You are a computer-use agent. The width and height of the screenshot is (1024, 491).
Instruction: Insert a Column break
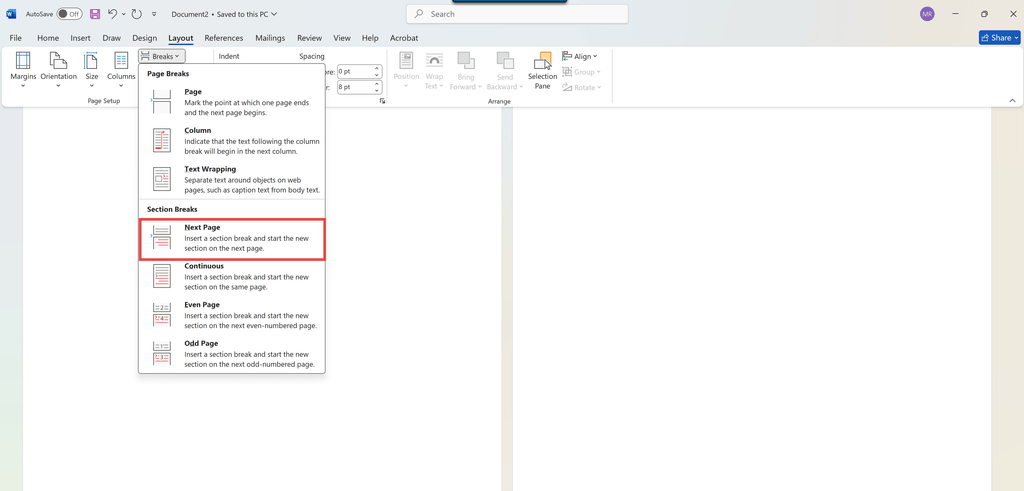click(232, 140)
